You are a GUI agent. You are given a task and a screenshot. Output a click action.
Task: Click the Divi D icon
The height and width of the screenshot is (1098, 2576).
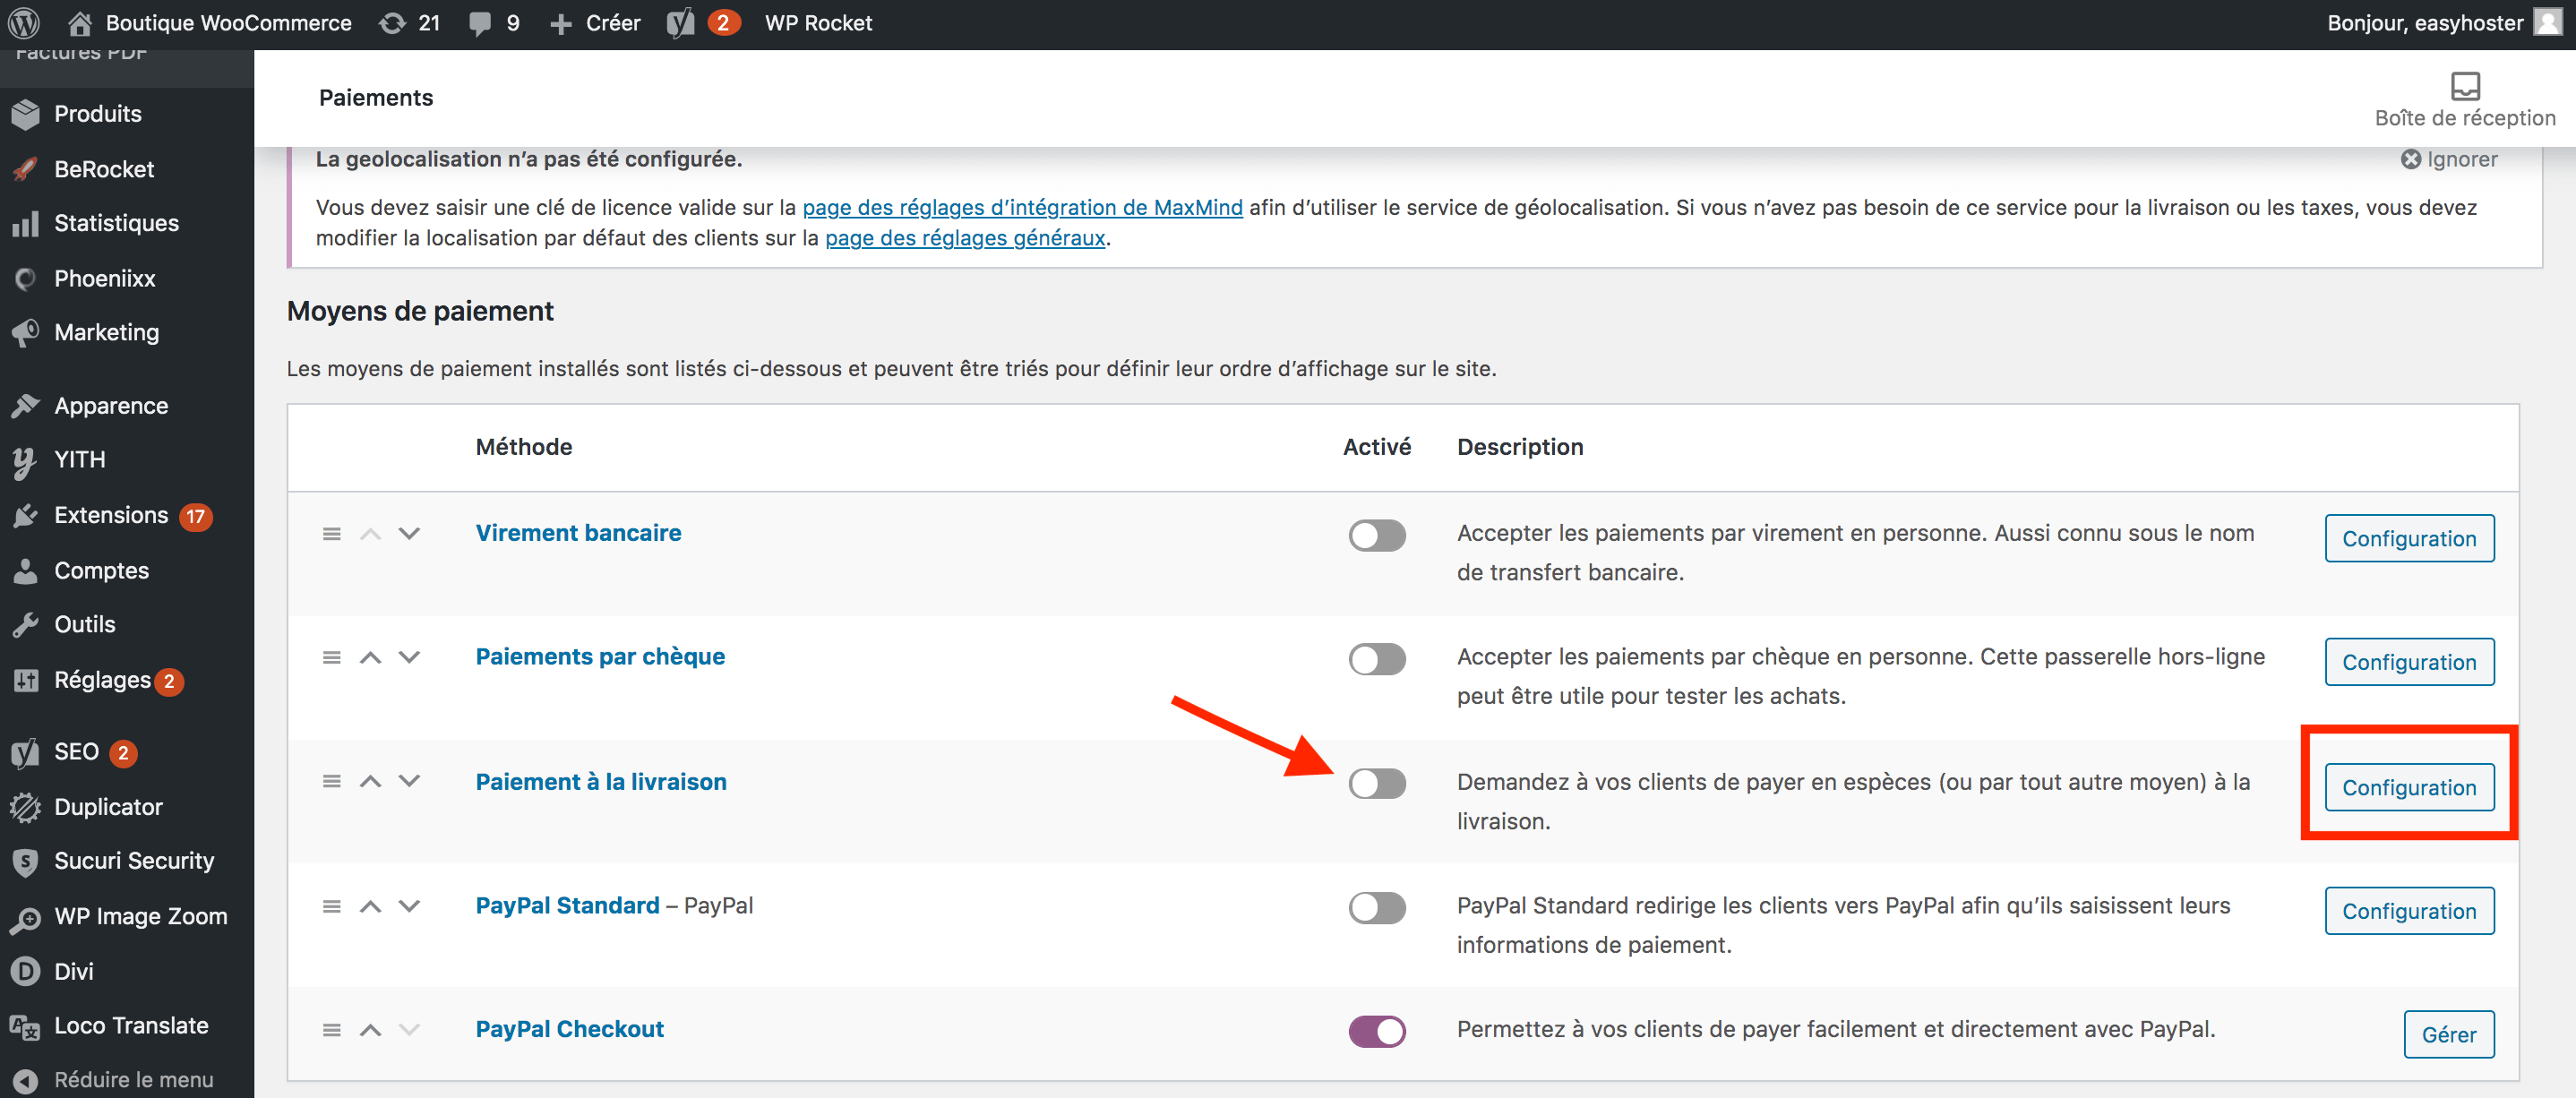pos(26,971)
